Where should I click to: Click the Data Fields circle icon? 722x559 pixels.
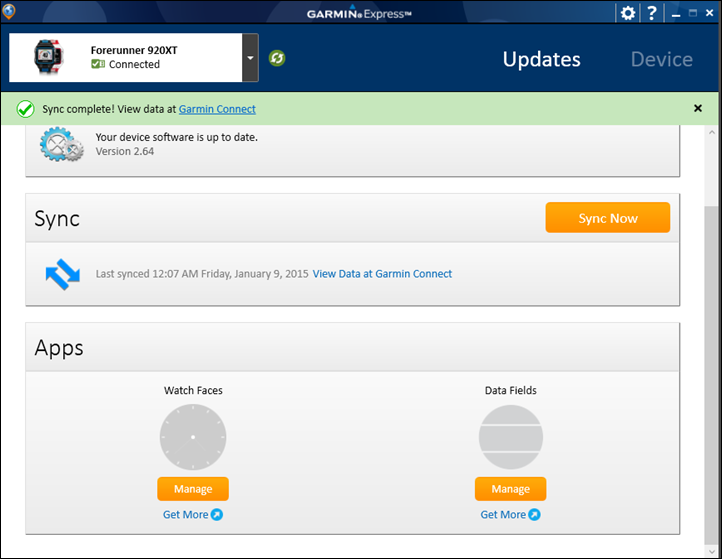[511, 437]
